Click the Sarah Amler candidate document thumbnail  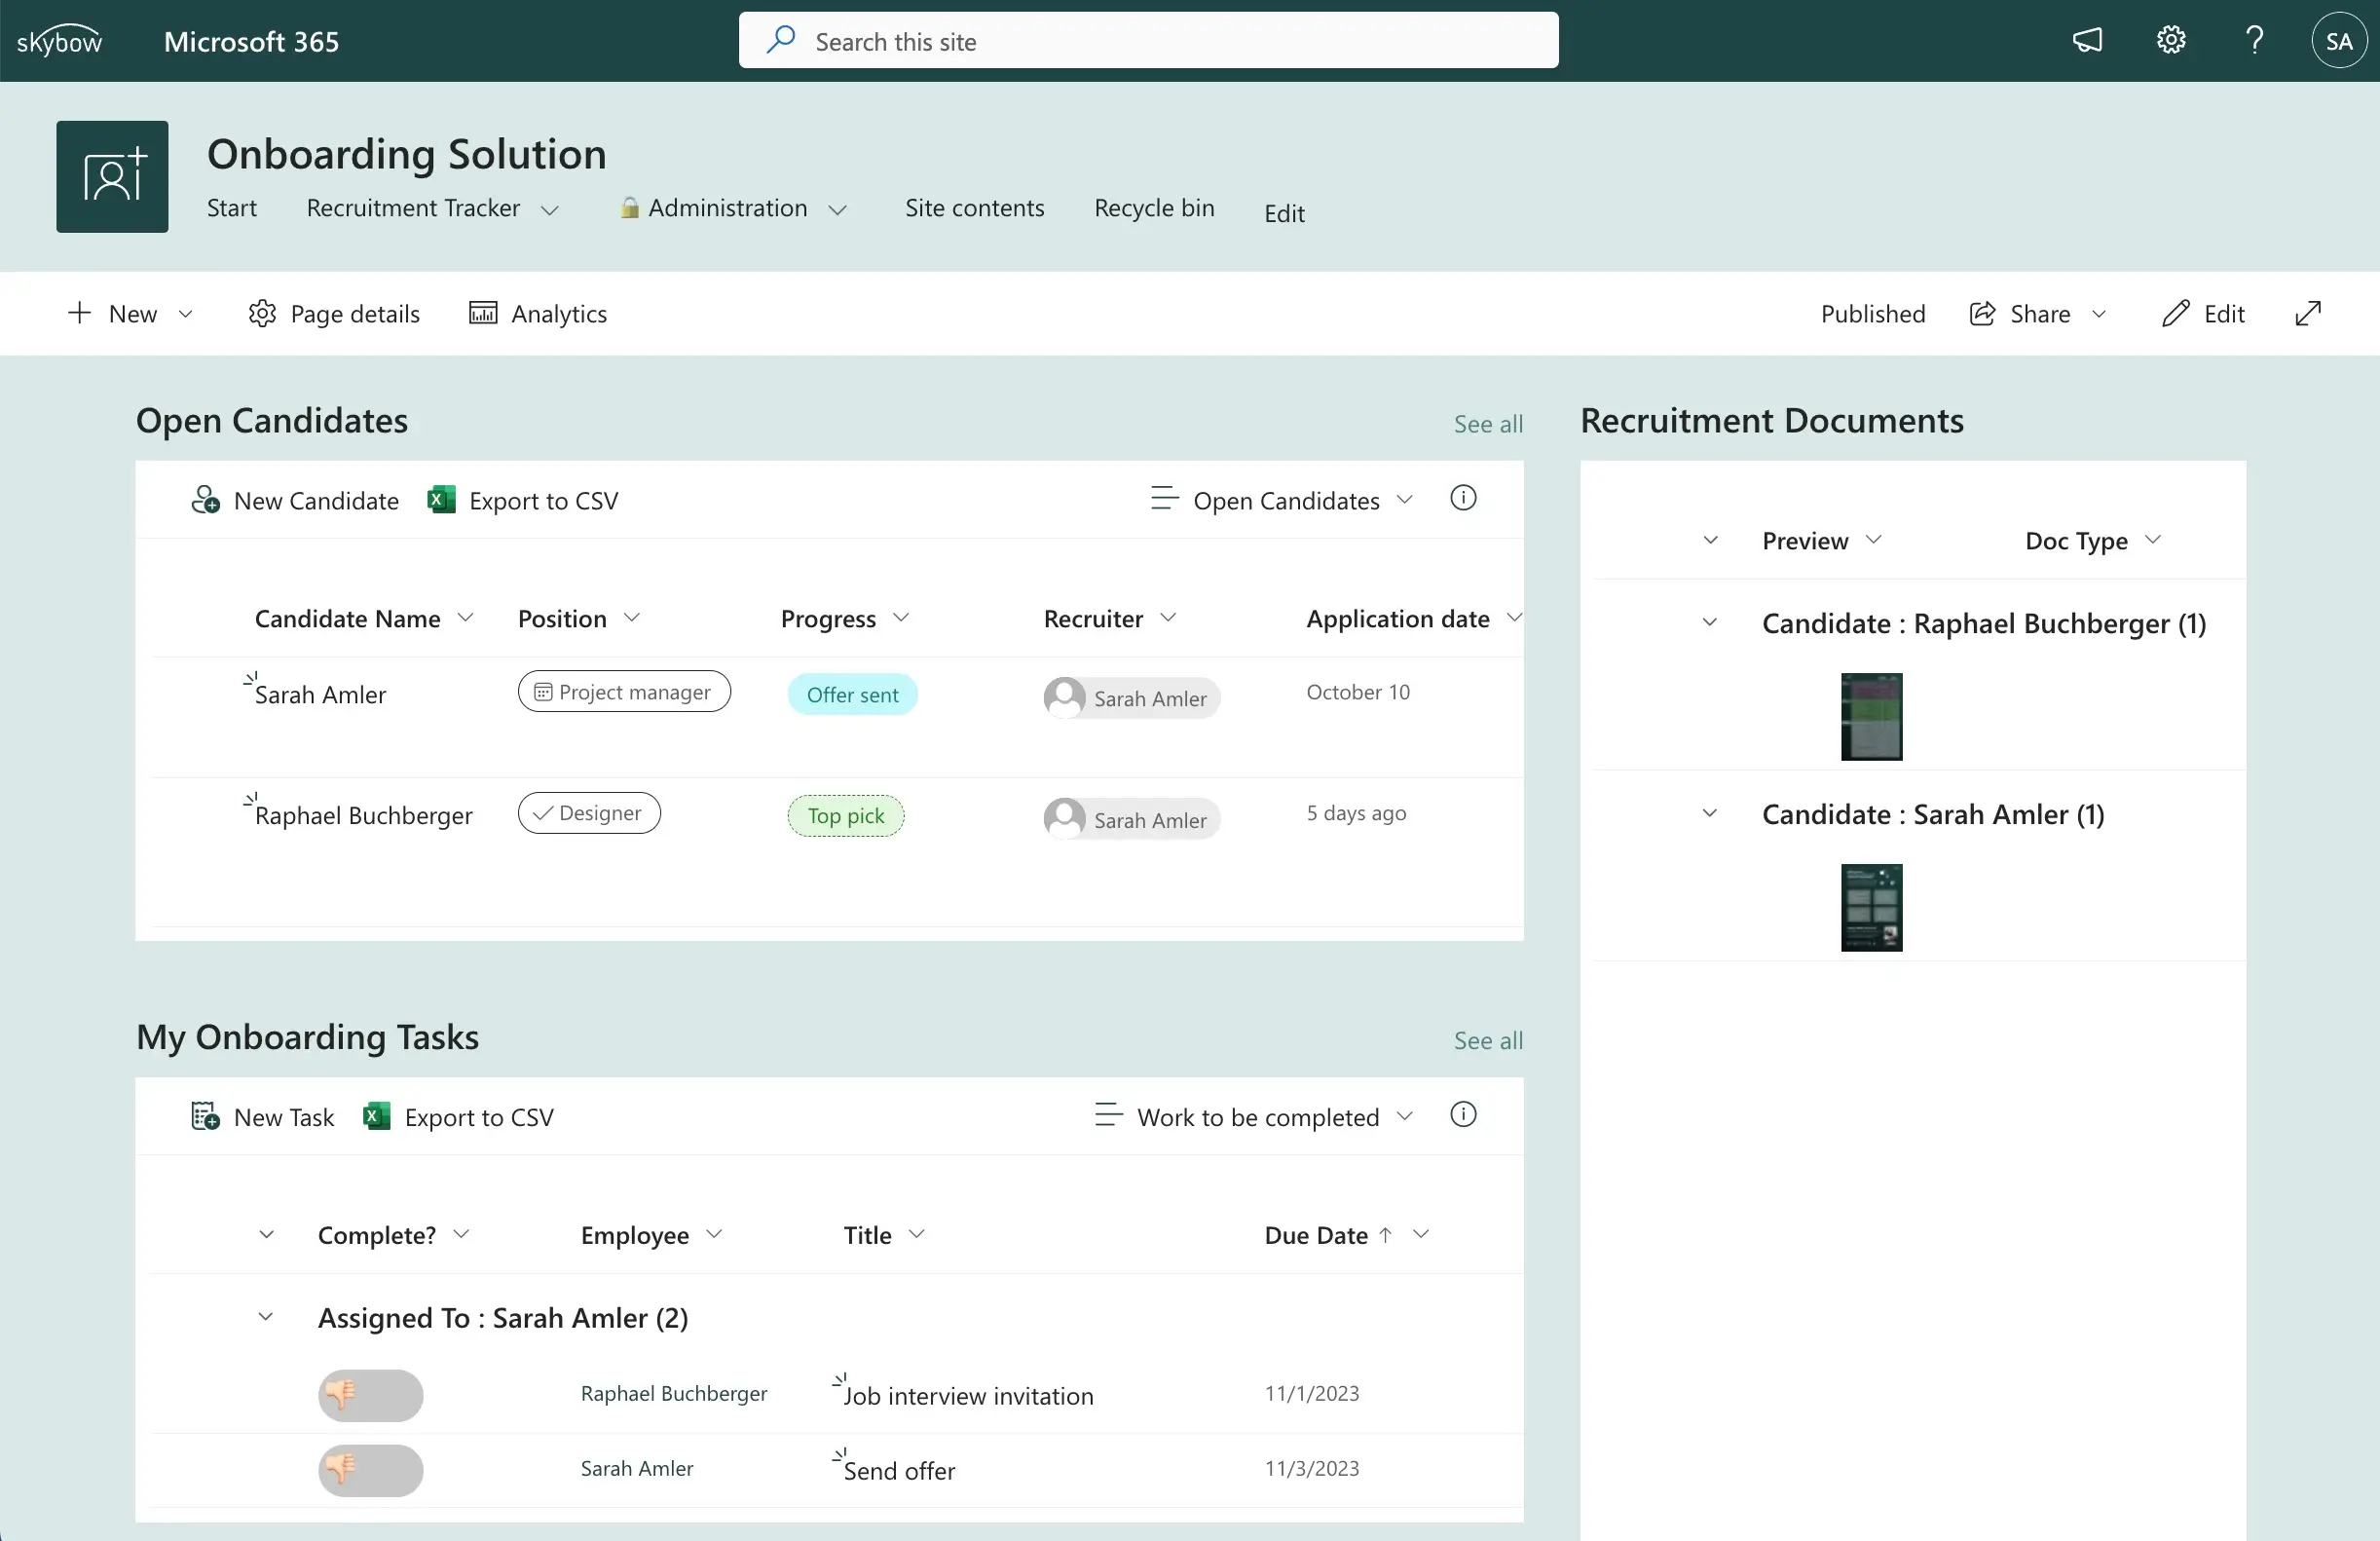coord(1872,908)
